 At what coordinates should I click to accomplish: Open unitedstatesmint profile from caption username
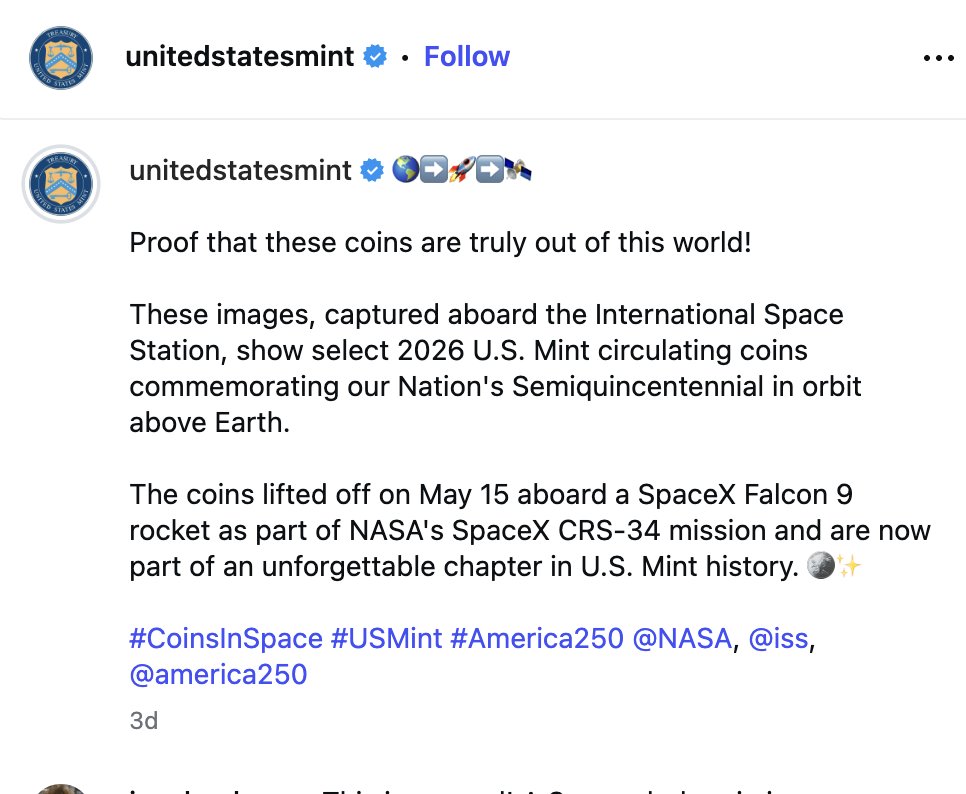(240, 170)
